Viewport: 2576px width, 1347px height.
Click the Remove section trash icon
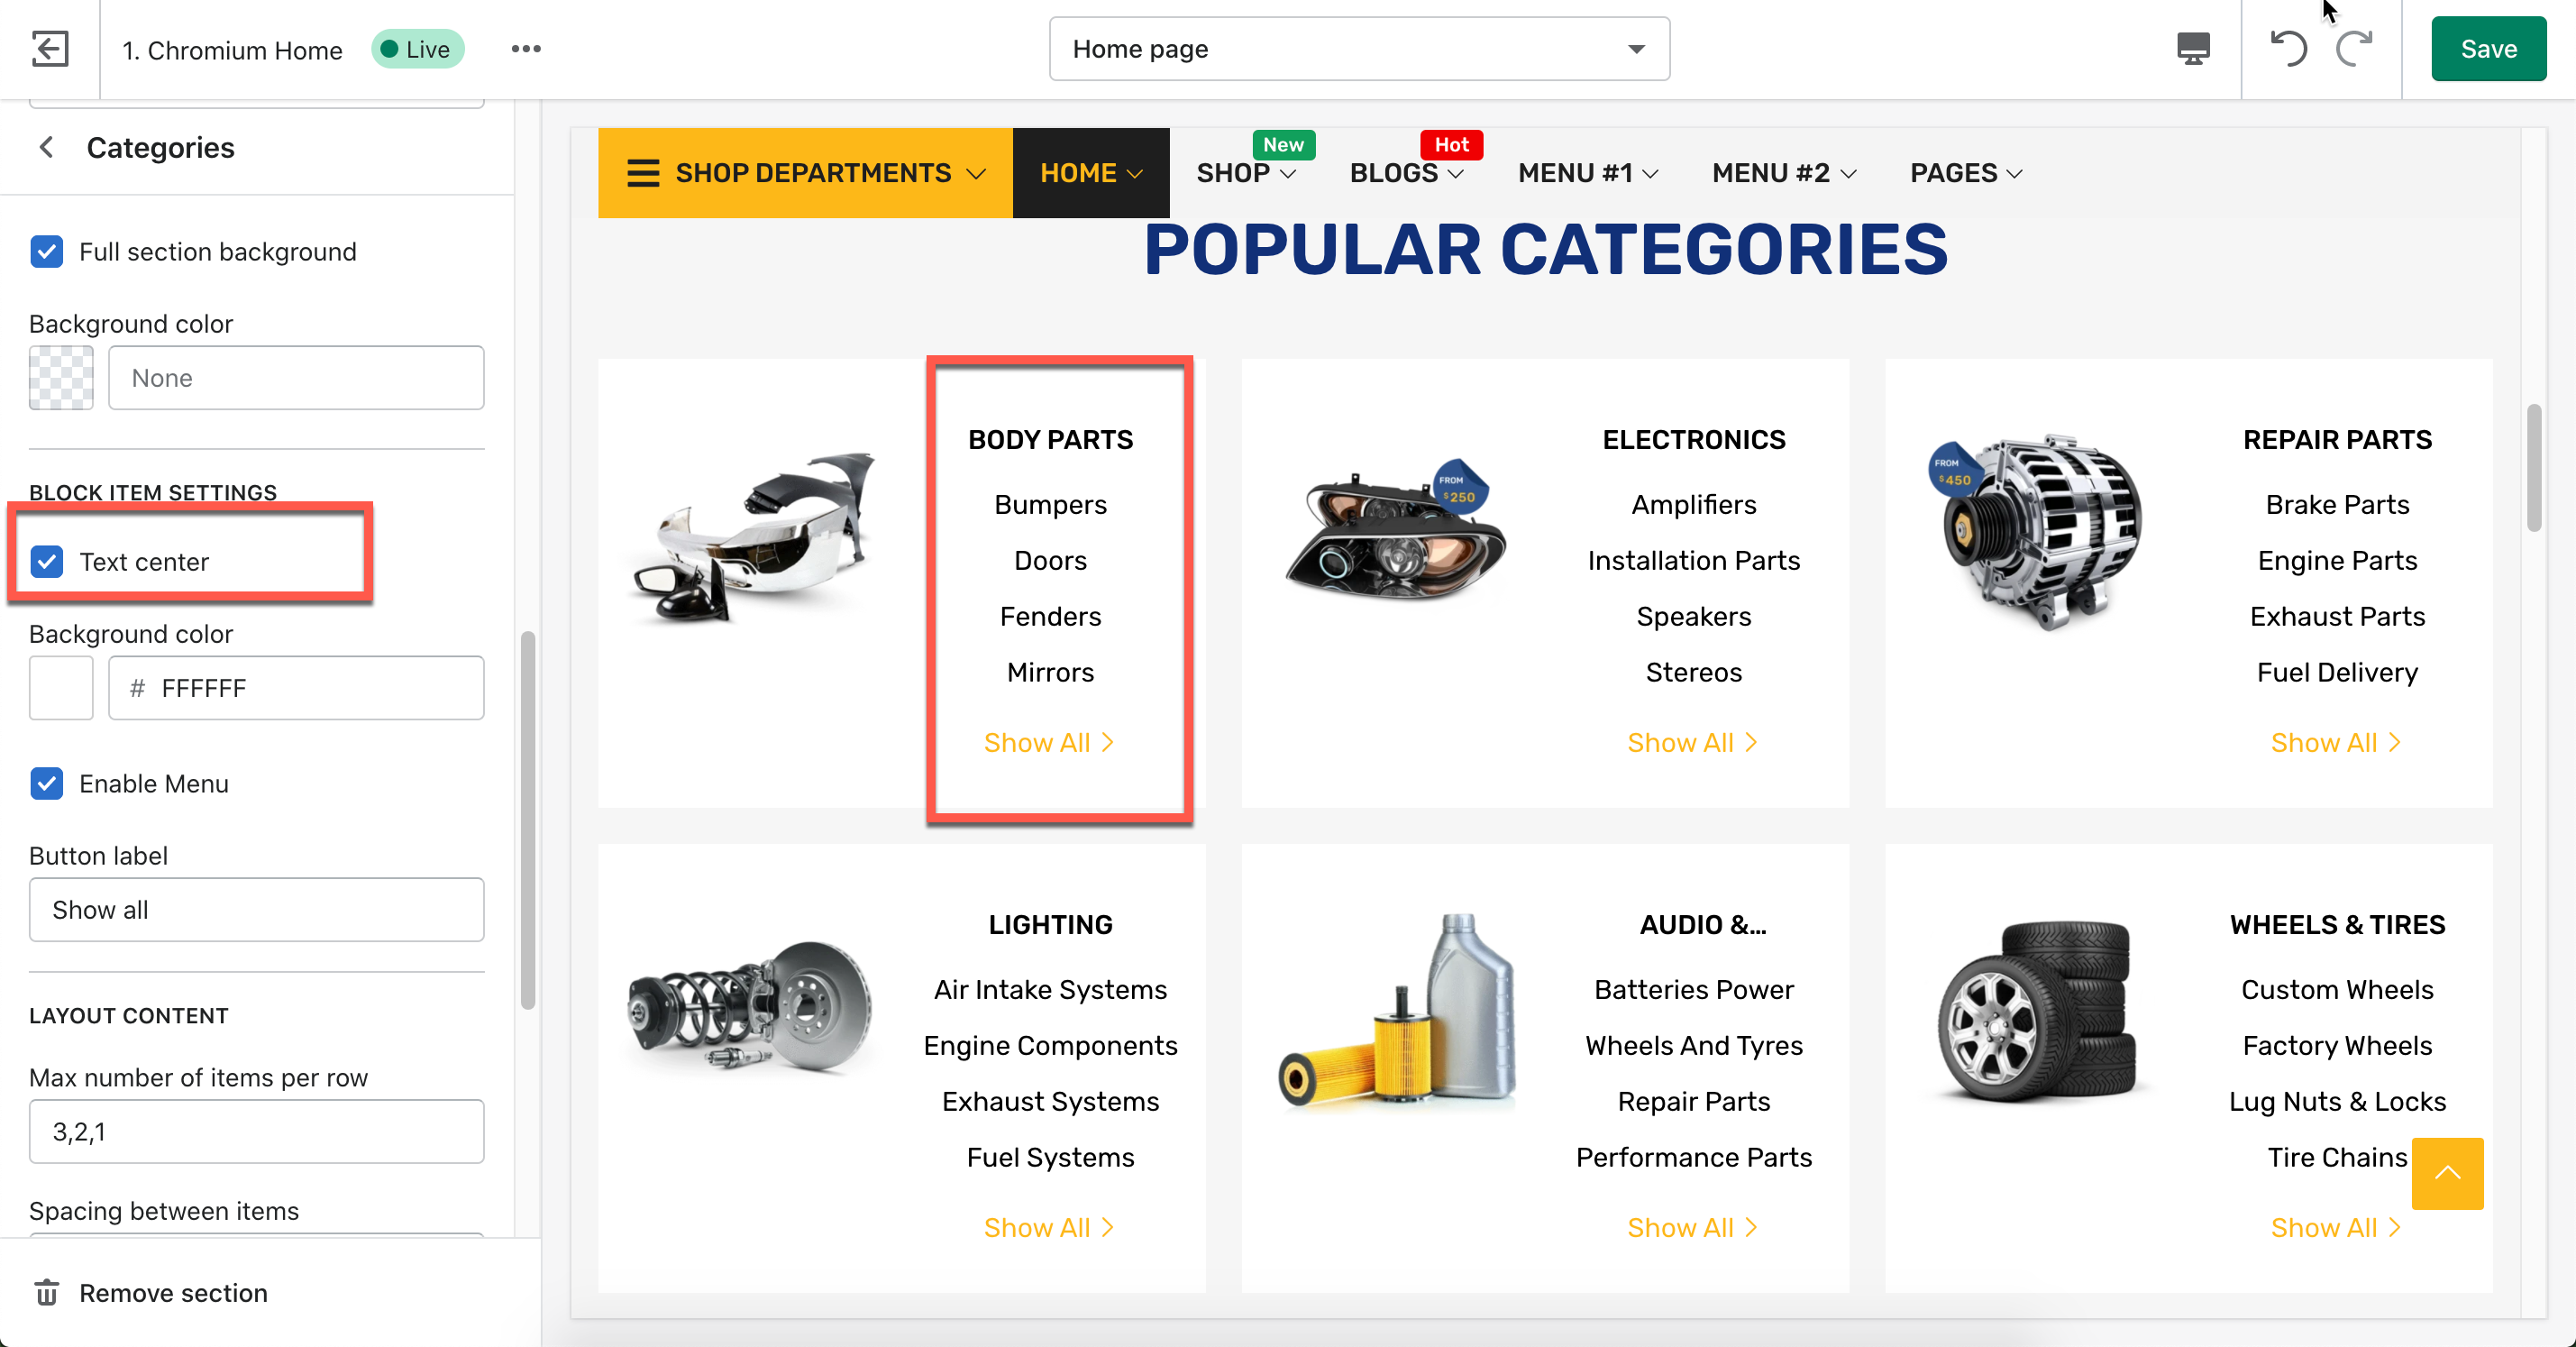47,1293
